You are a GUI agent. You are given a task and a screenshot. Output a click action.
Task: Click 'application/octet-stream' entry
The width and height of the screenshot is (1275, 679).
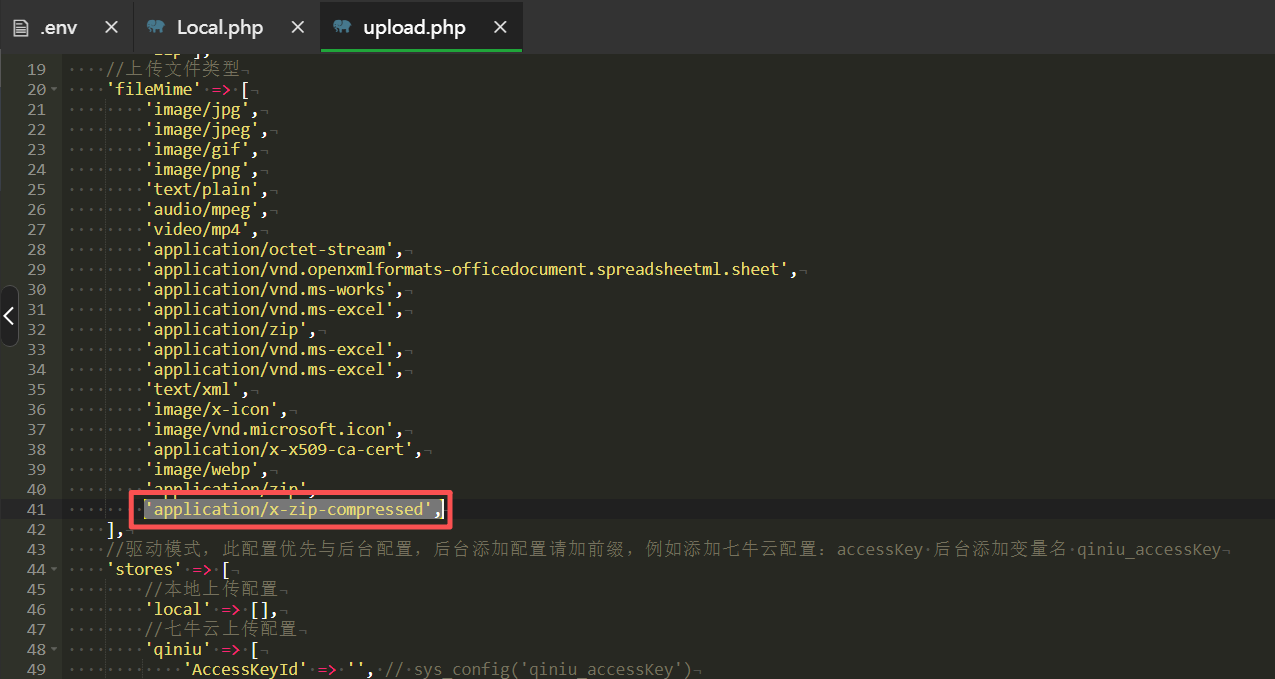273,249
